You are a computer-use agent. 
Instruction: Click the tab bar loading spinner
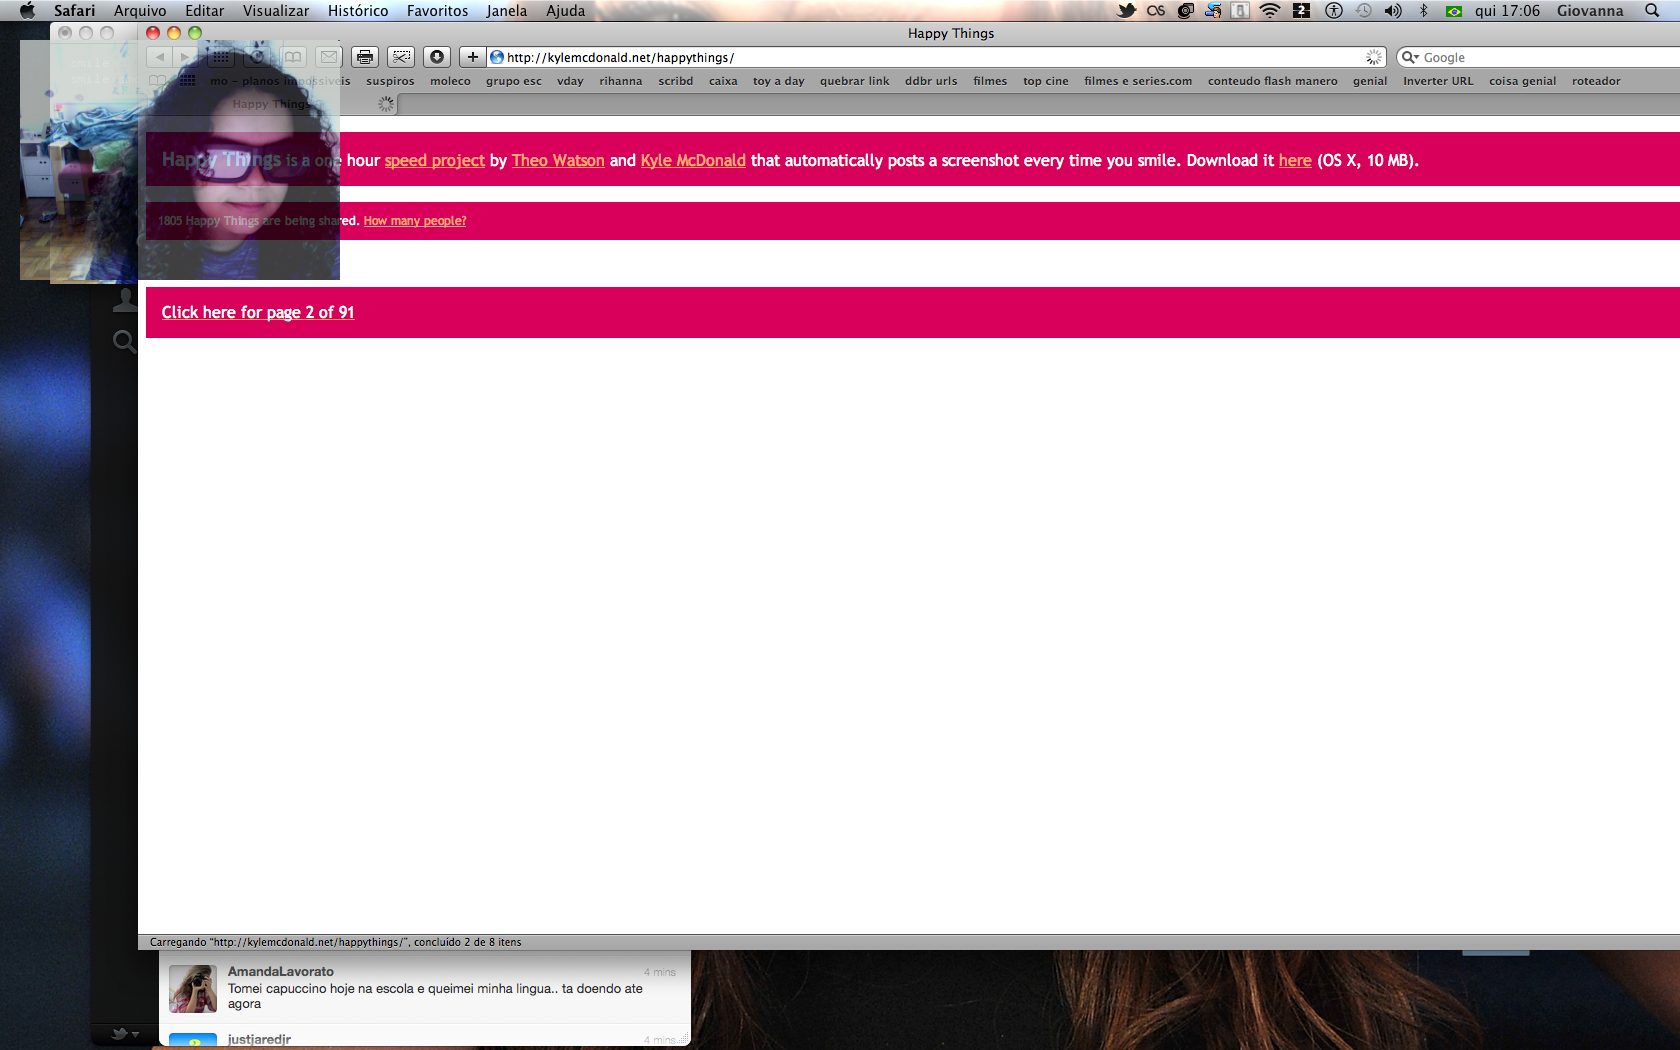tap(386, 104)
